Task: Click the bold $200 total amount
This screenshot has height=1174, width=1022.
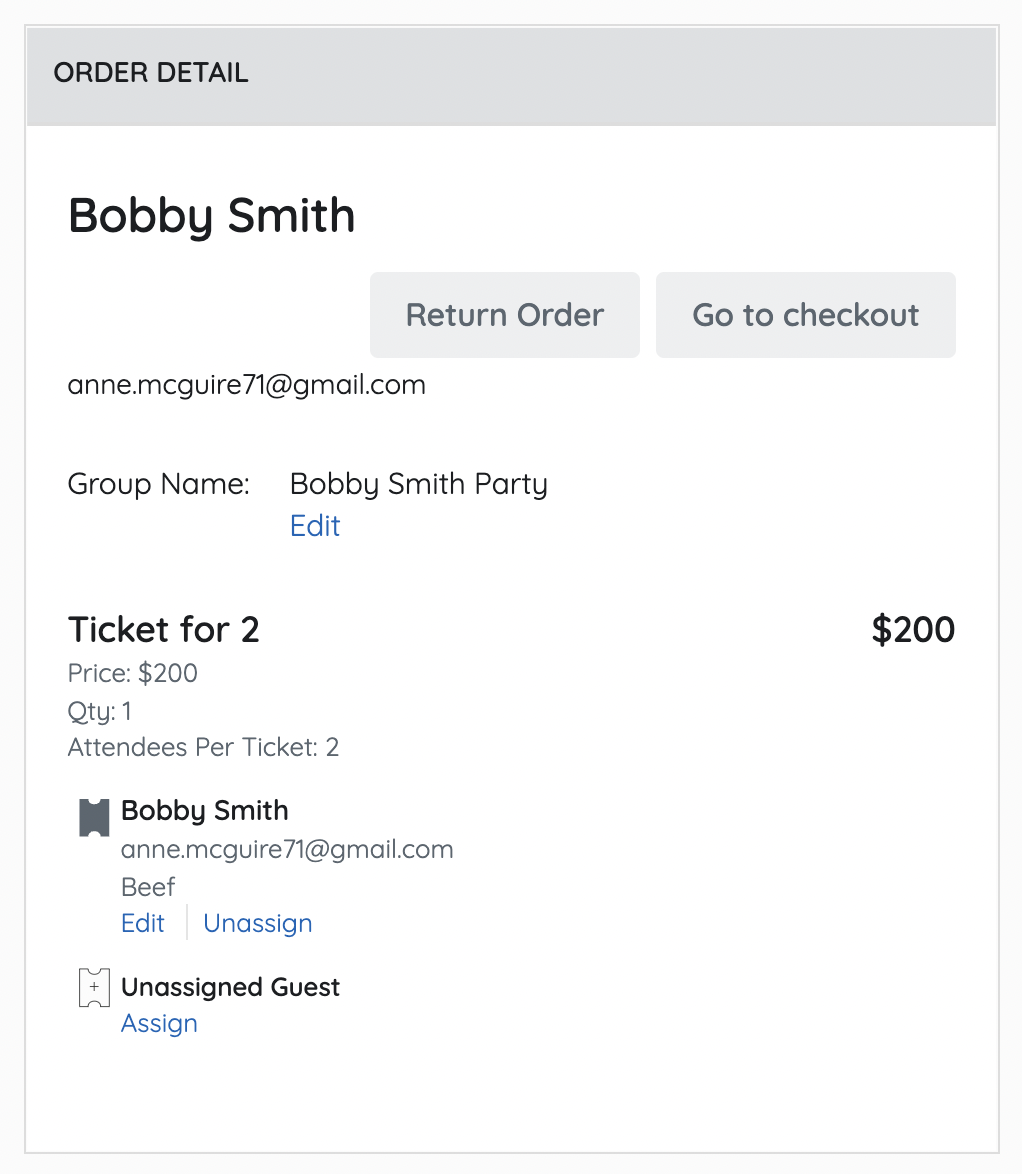Action: (913, 630)
